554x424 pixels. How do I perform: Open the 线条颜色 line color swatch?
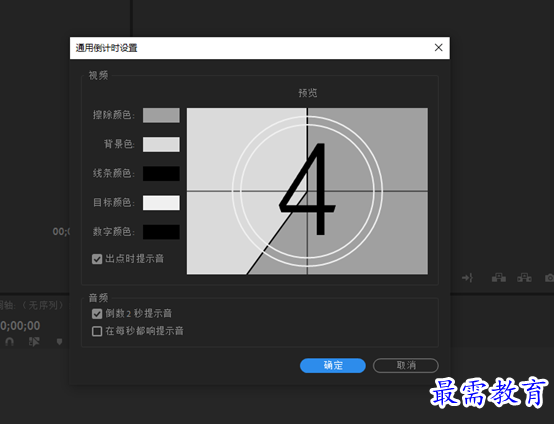pos(161,173)
